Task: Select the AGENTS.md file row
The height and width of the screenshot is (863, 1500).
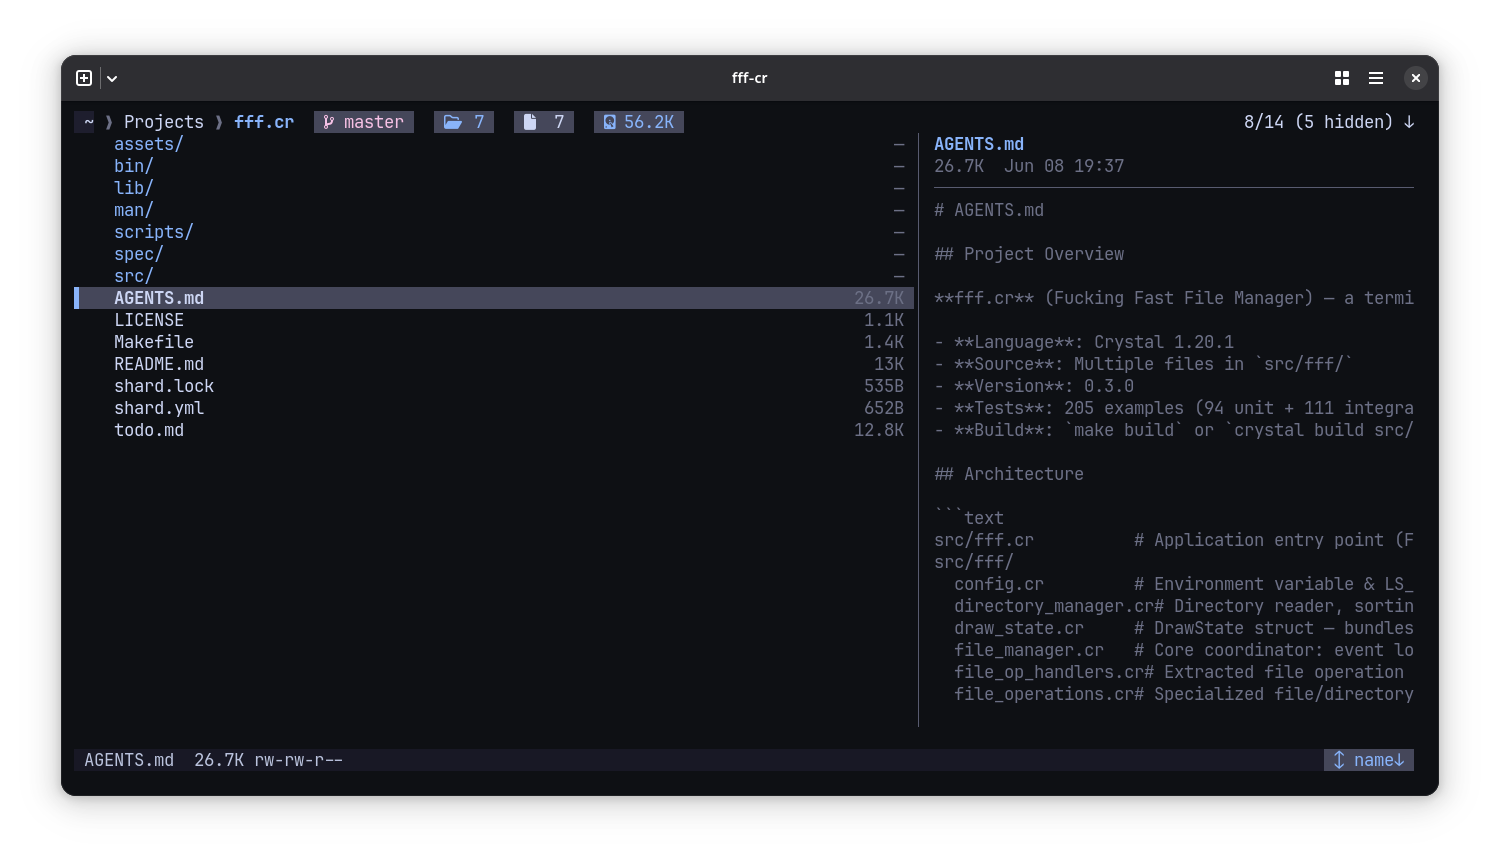Action: click(494, 298)
